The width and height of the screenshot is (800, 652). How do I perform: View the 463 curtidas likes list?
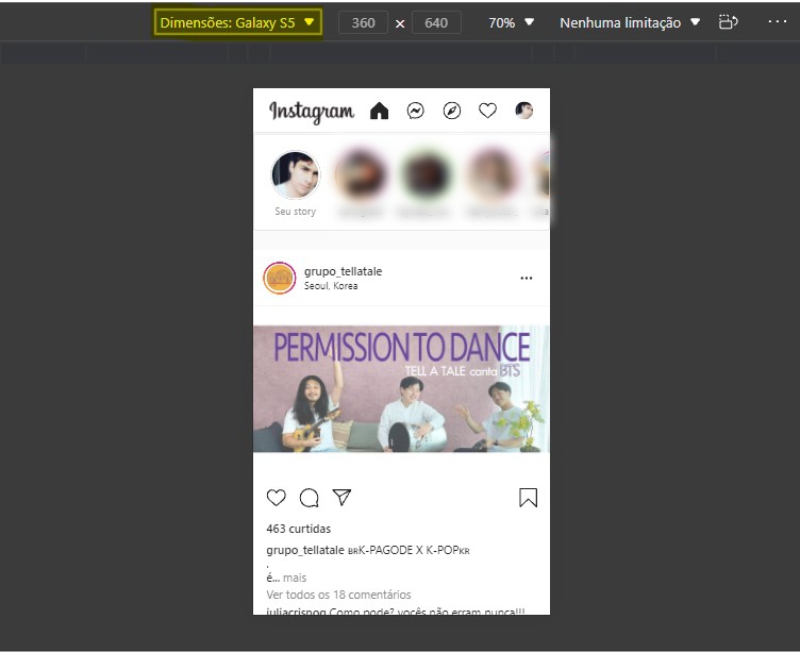[298, 529]
